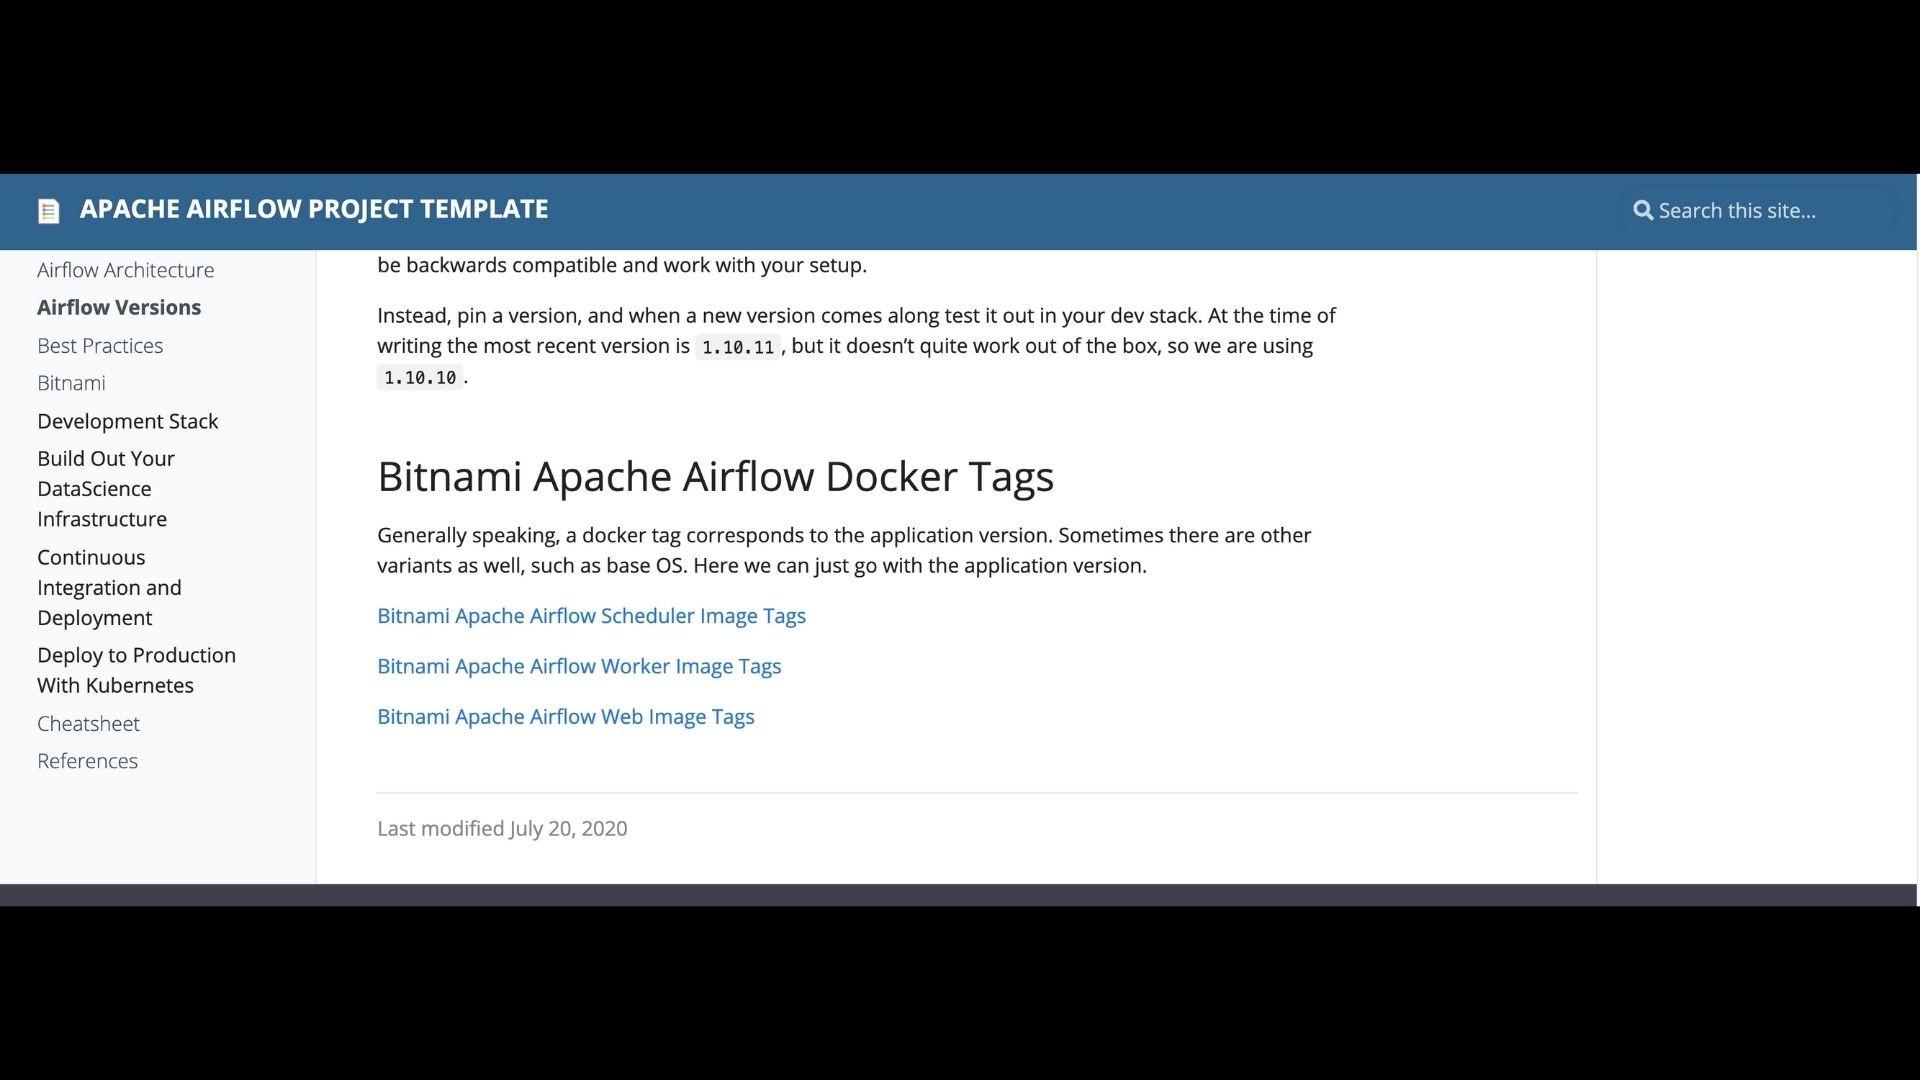1920x1080 pixels.
Task: Click the Last modified July 20, 2020 text
Action: 502,829
